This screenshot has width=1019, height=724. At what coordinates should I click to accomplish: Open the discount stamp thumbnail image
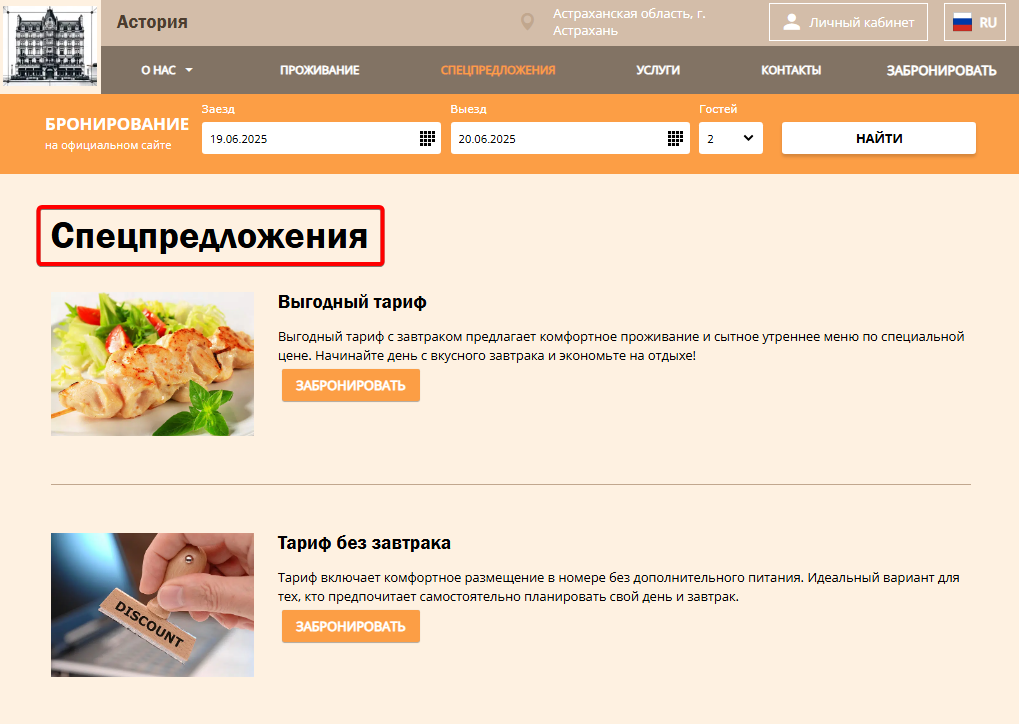pyautogui.click(x=153, y=605)
